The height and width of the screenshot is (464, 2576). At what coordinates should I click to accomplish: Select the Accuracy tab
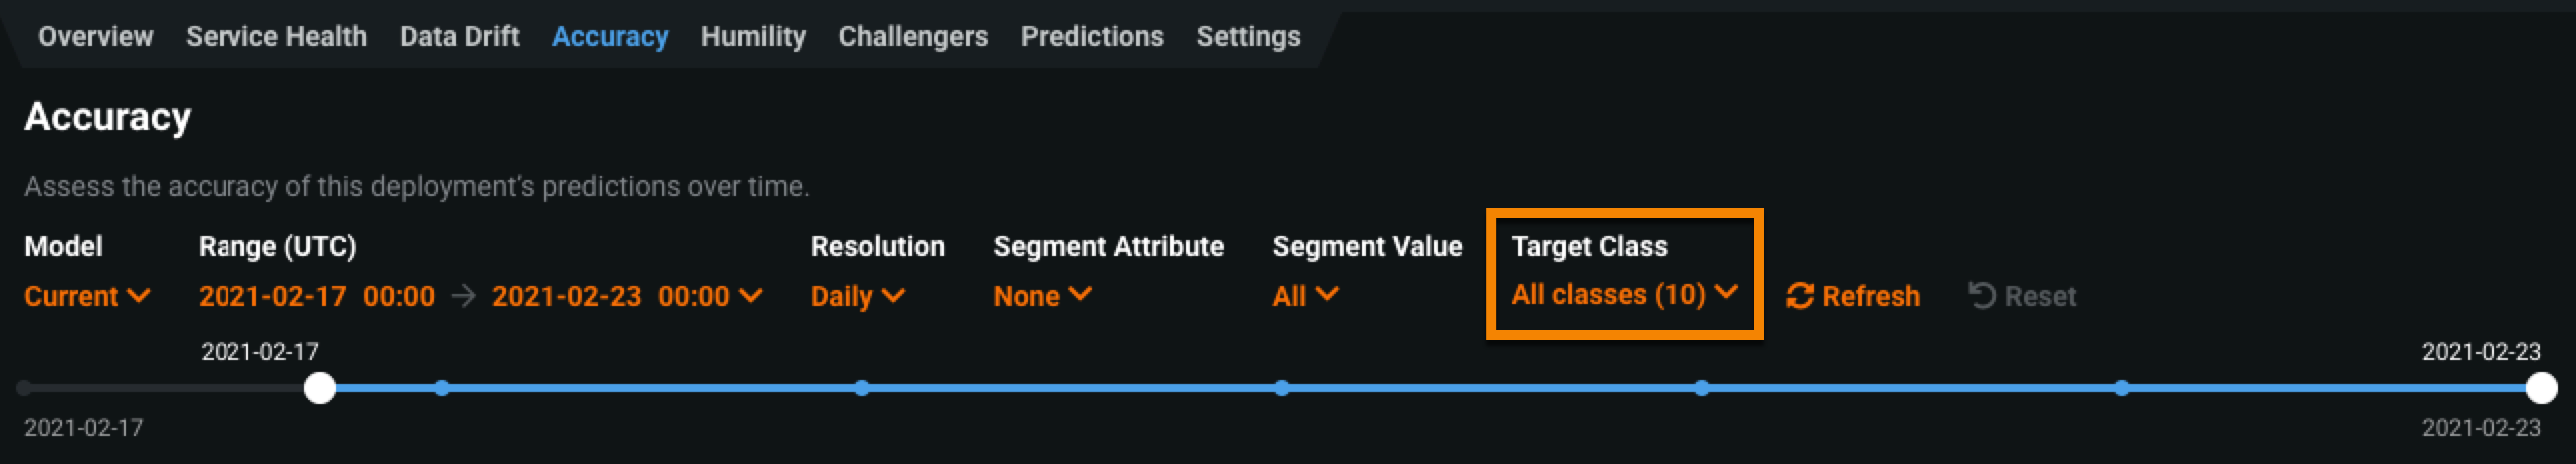pyautogui.click(x=610, y=37)
